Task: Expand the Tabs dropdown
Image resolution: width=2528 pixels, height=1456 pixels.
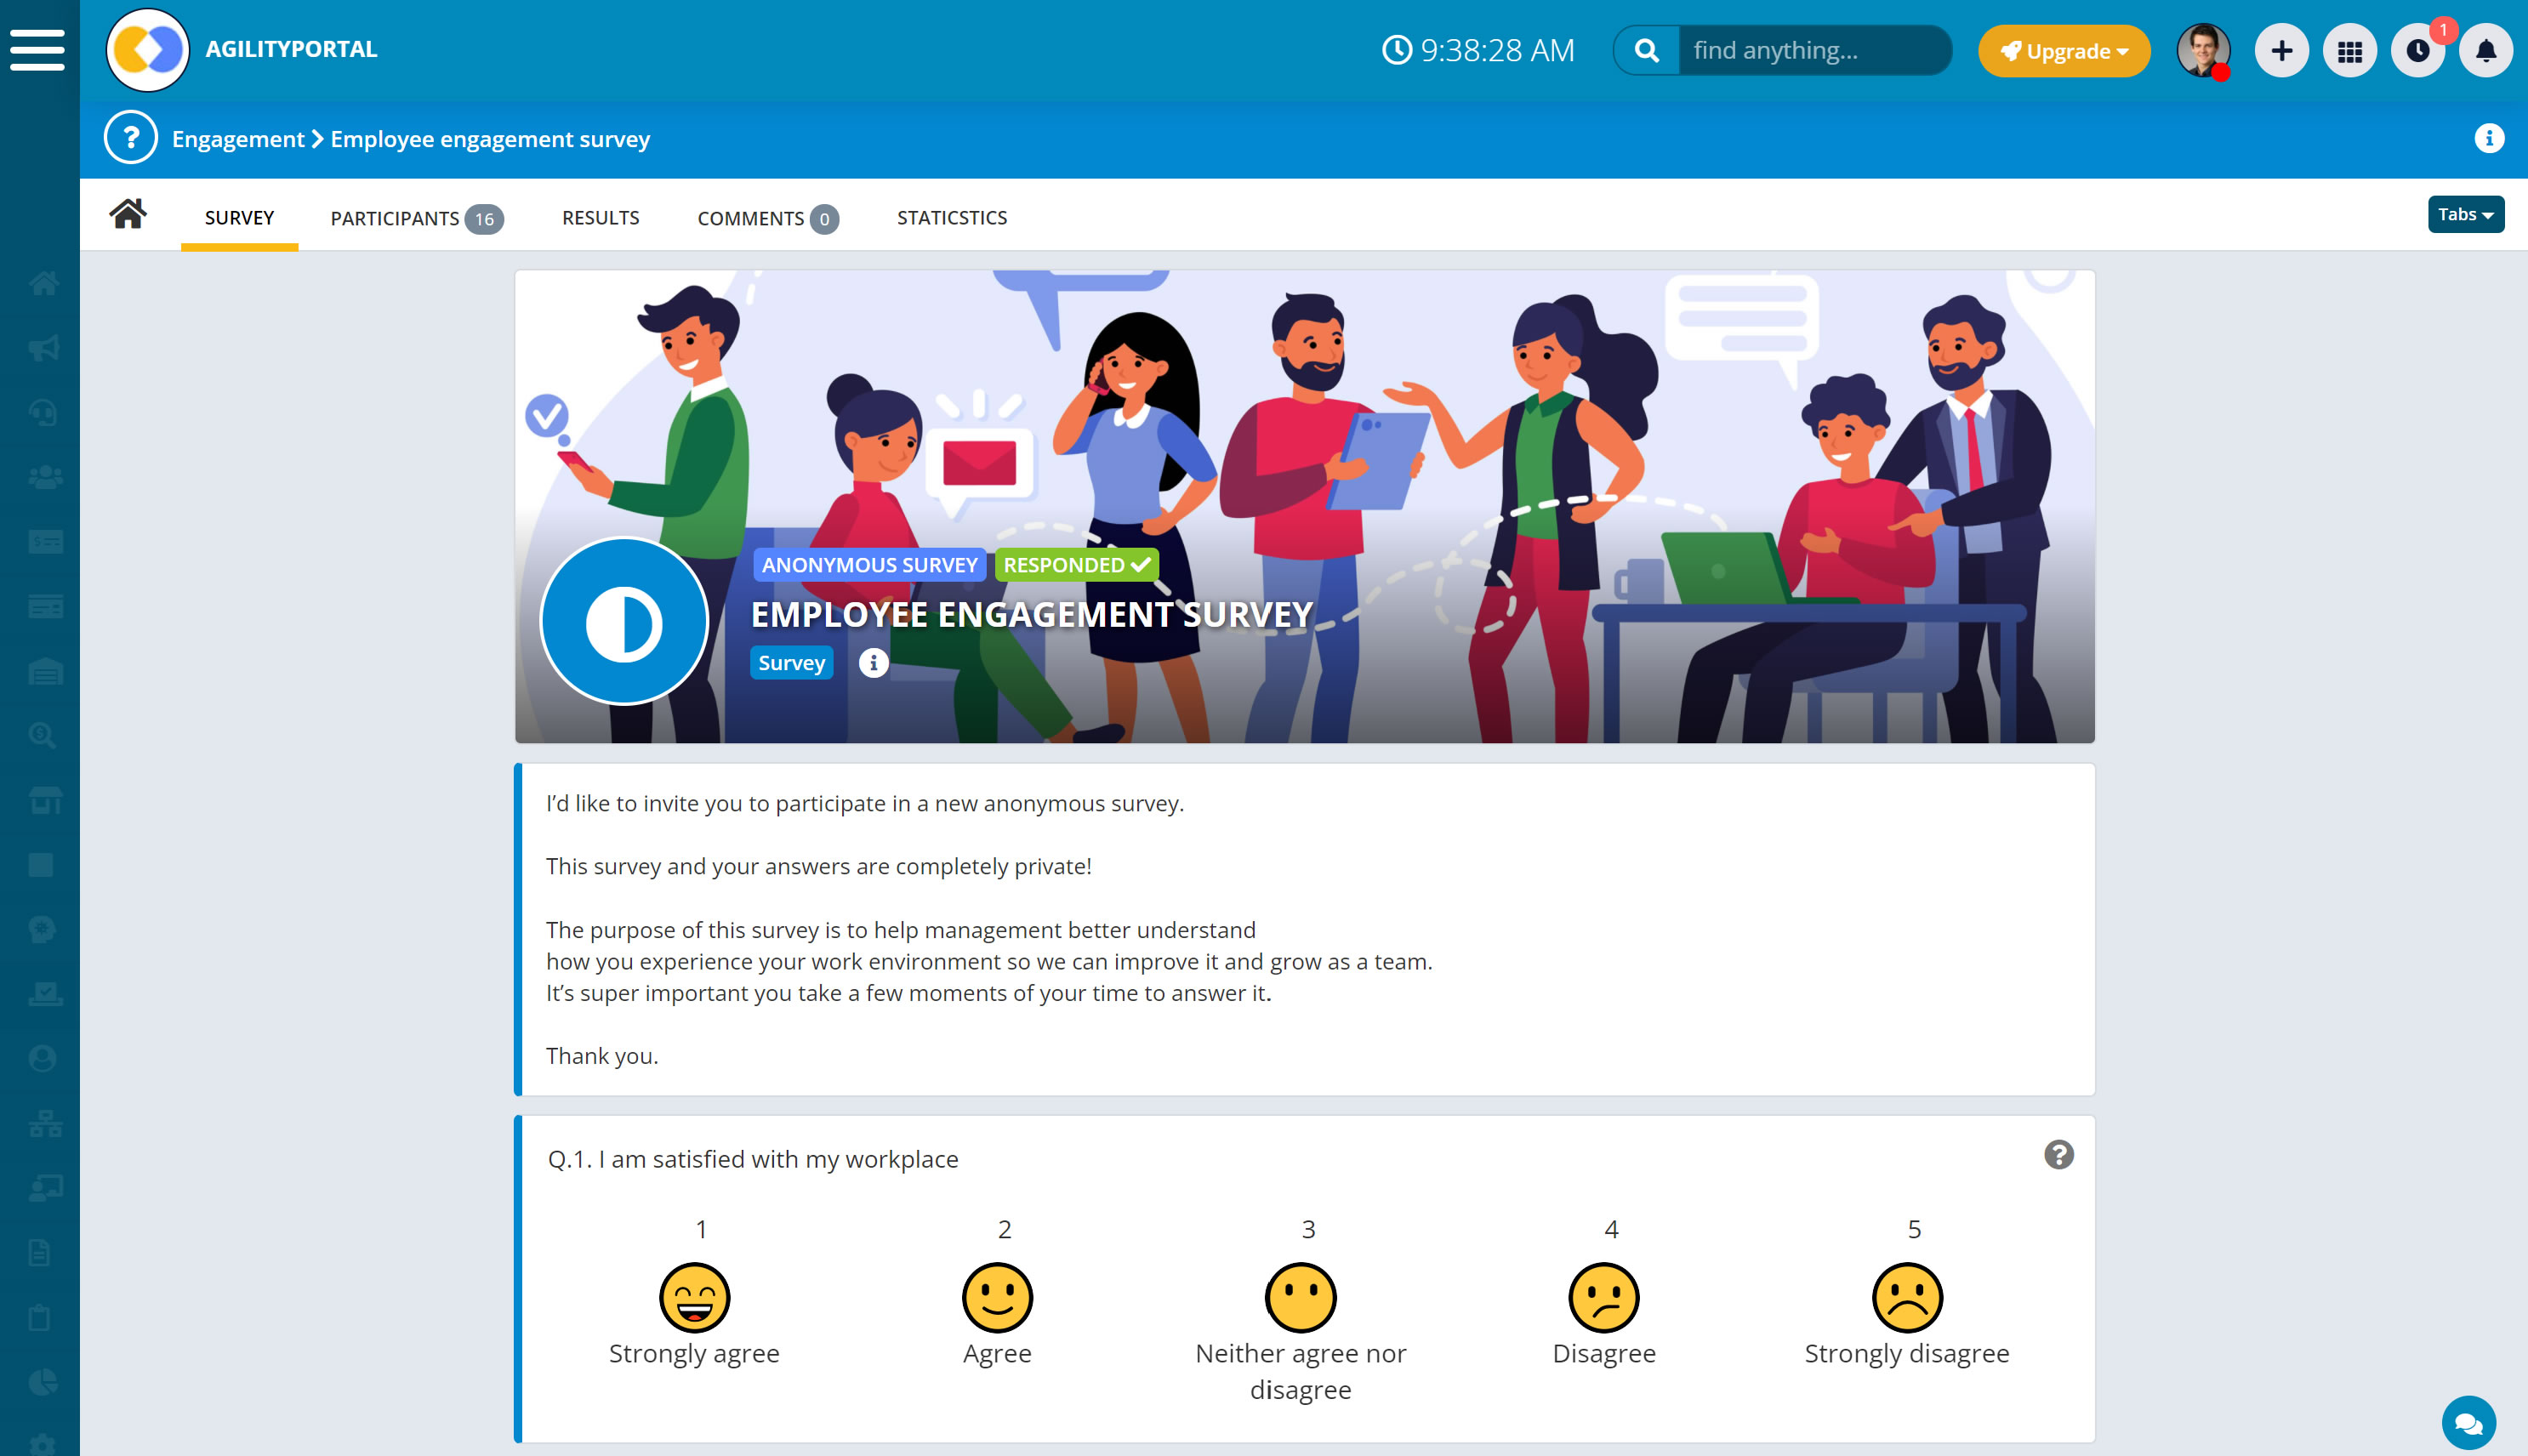Action: click(2465, 214)
